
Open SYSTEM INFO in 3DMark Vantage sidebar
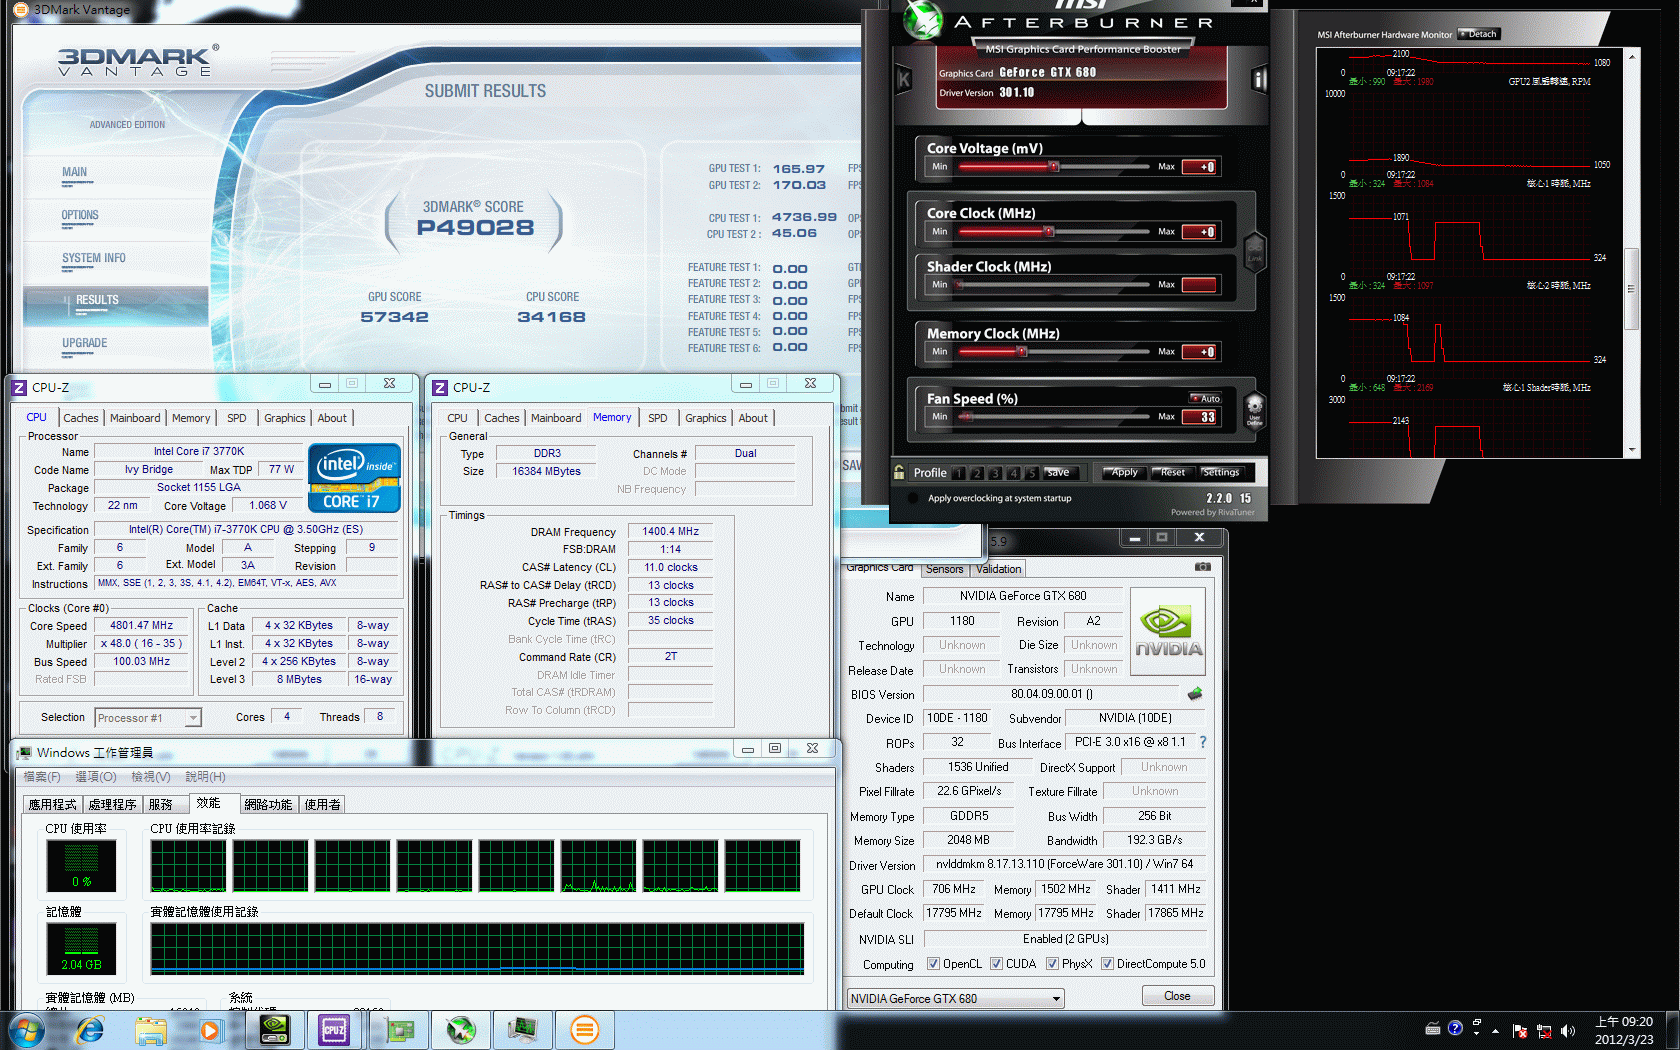coord(93,258)
